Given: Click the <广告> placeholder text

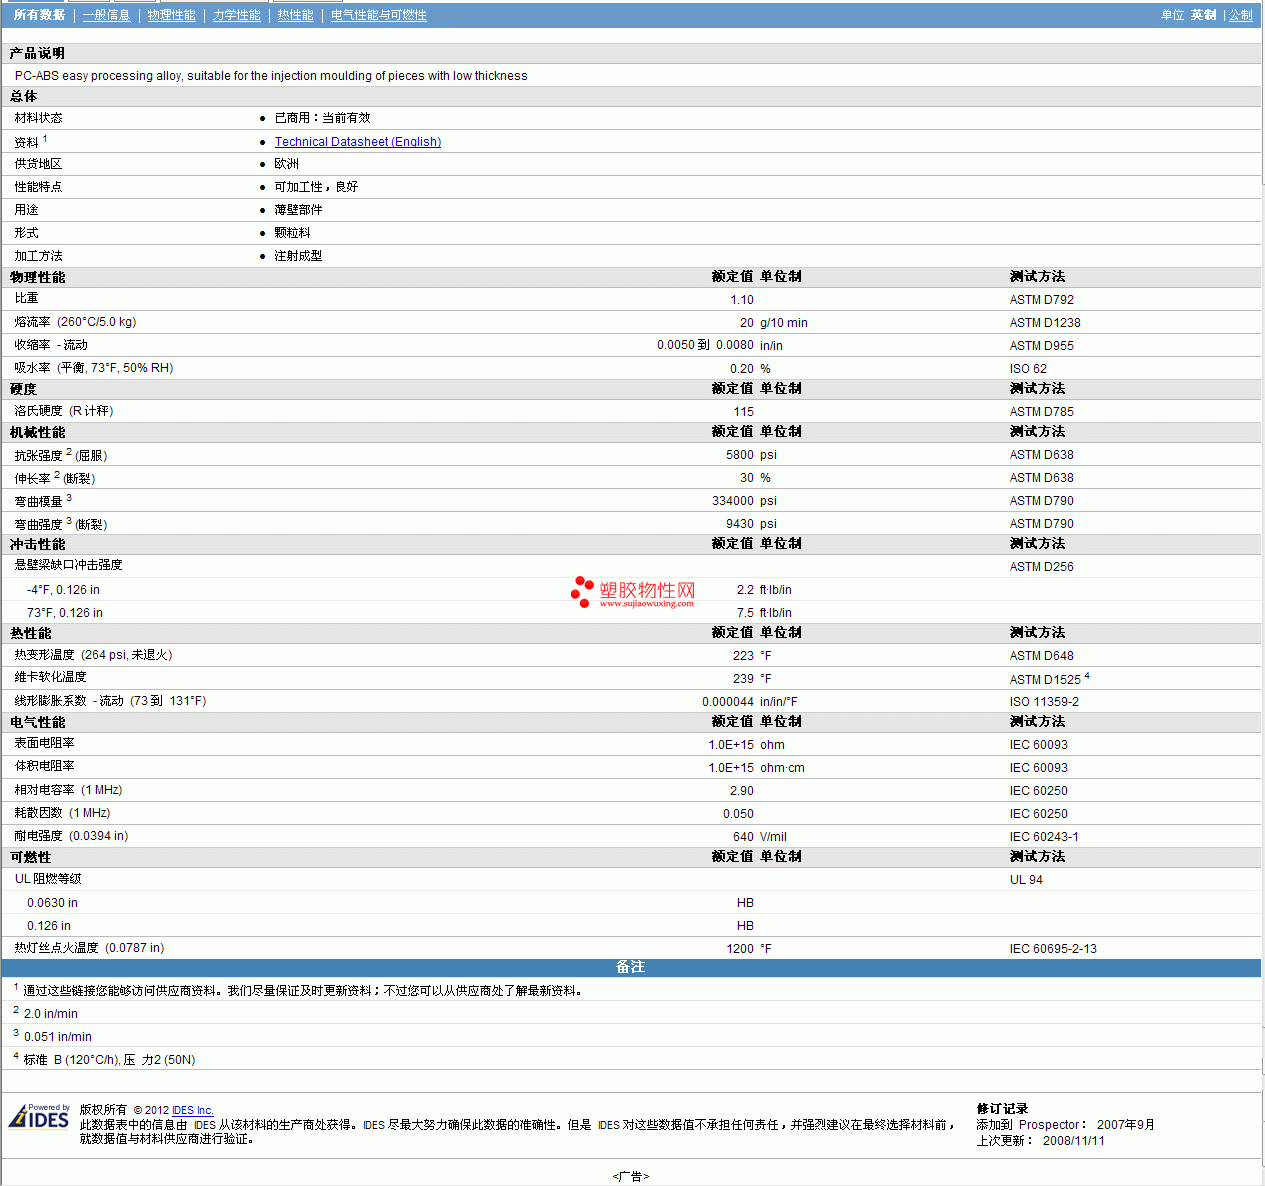Looking at the screenshot, I should coord(631,1177).
